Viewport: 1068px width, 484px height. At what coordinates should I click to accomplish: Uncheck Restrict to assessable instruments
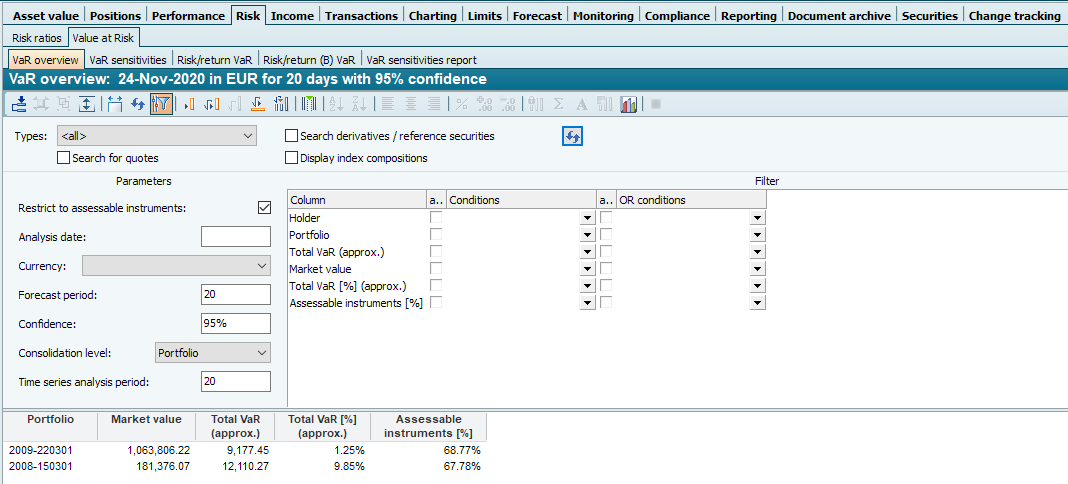[264, 208]
